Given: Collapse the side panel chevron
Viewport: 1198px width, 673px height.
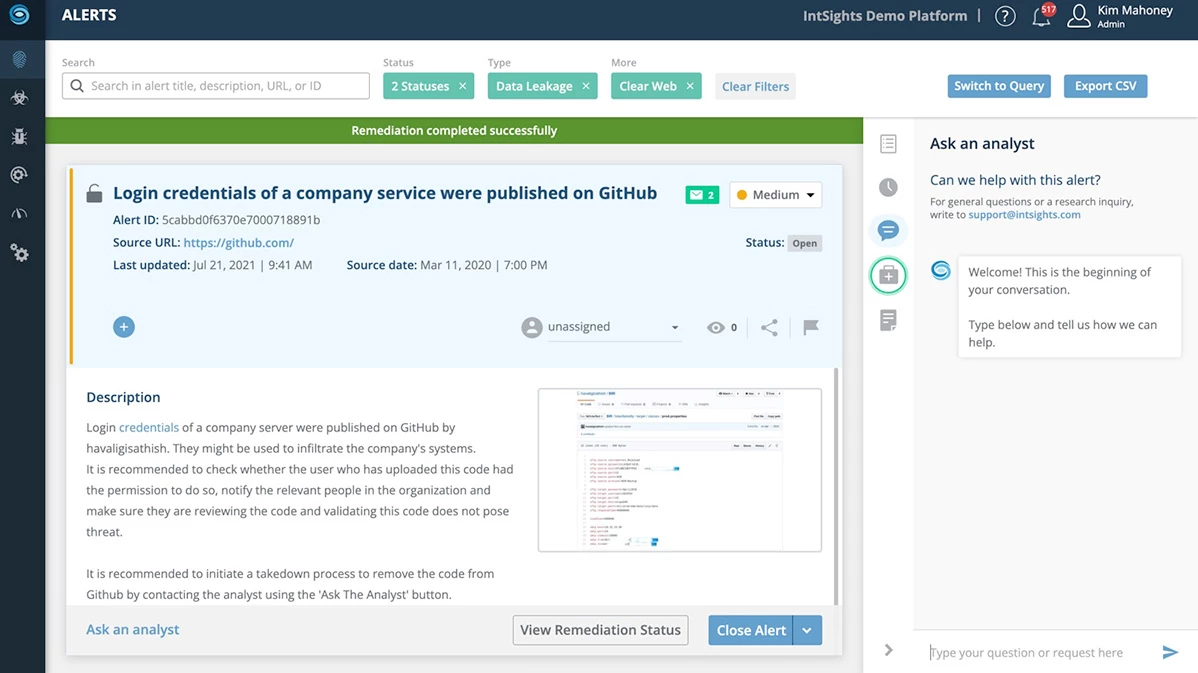Looking at the screenshot, I should 888,650.
